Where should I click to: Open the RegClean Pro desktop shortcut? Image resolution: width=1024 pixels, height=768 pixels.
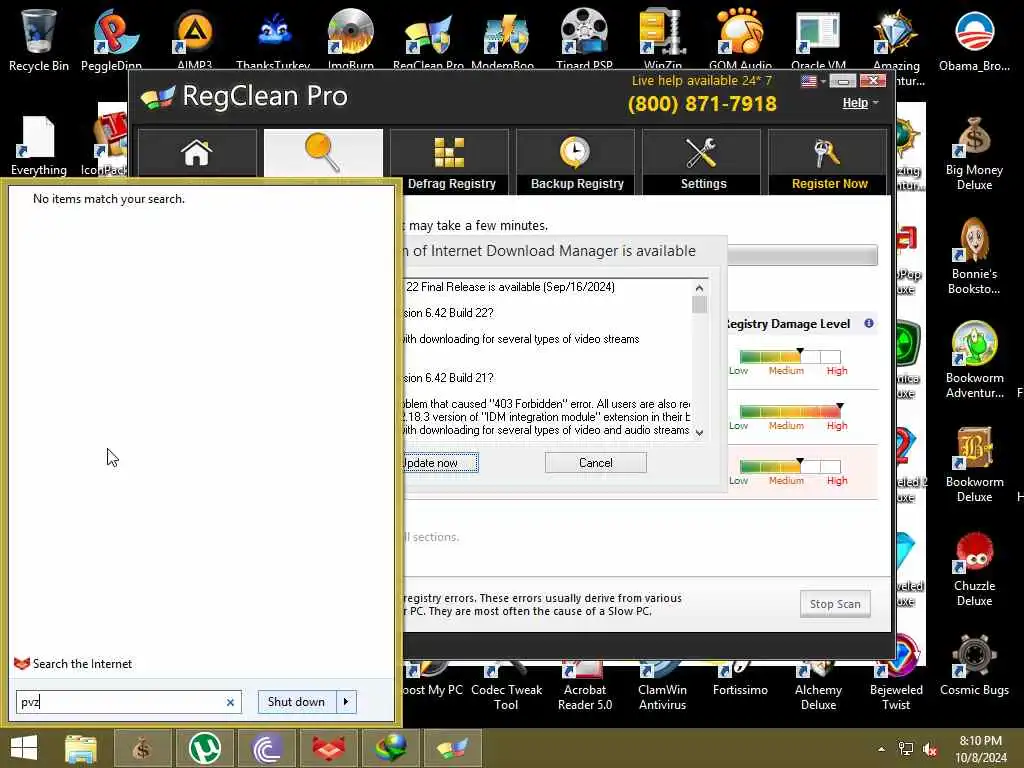pyautogui.click(x=428, y=39)
